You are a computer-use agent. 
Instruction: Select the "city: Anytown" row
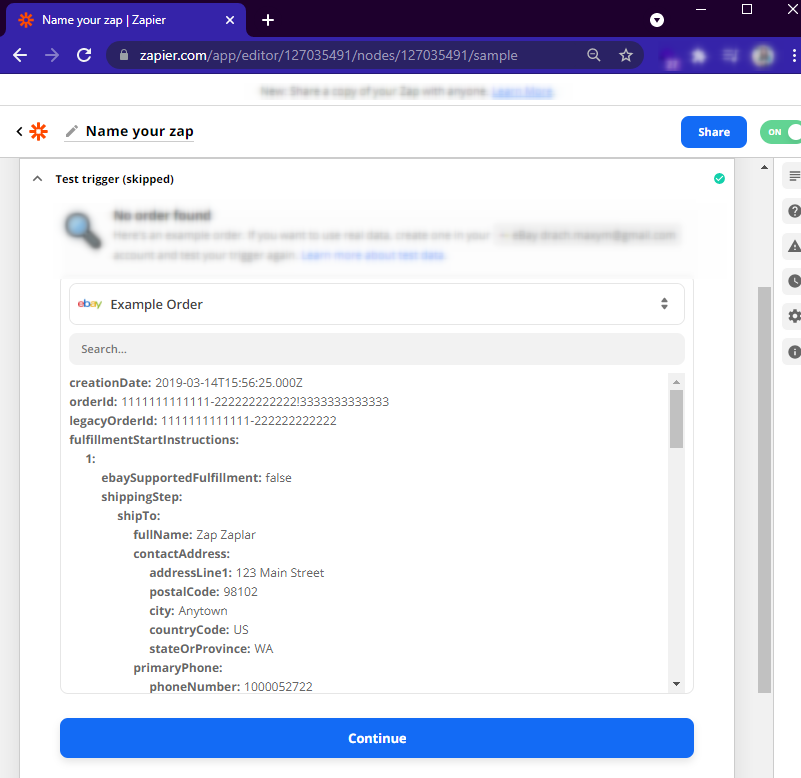pyautogui.click(x=188, y=610)
